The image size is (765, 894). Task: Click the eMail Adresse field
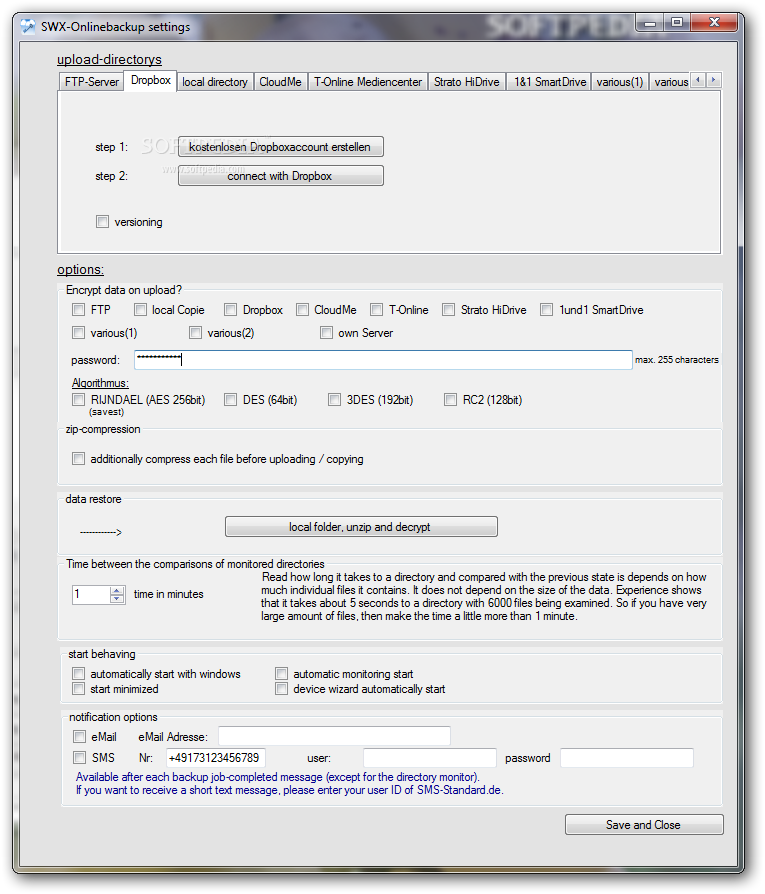pyautogui.click(x=334, y=736)
